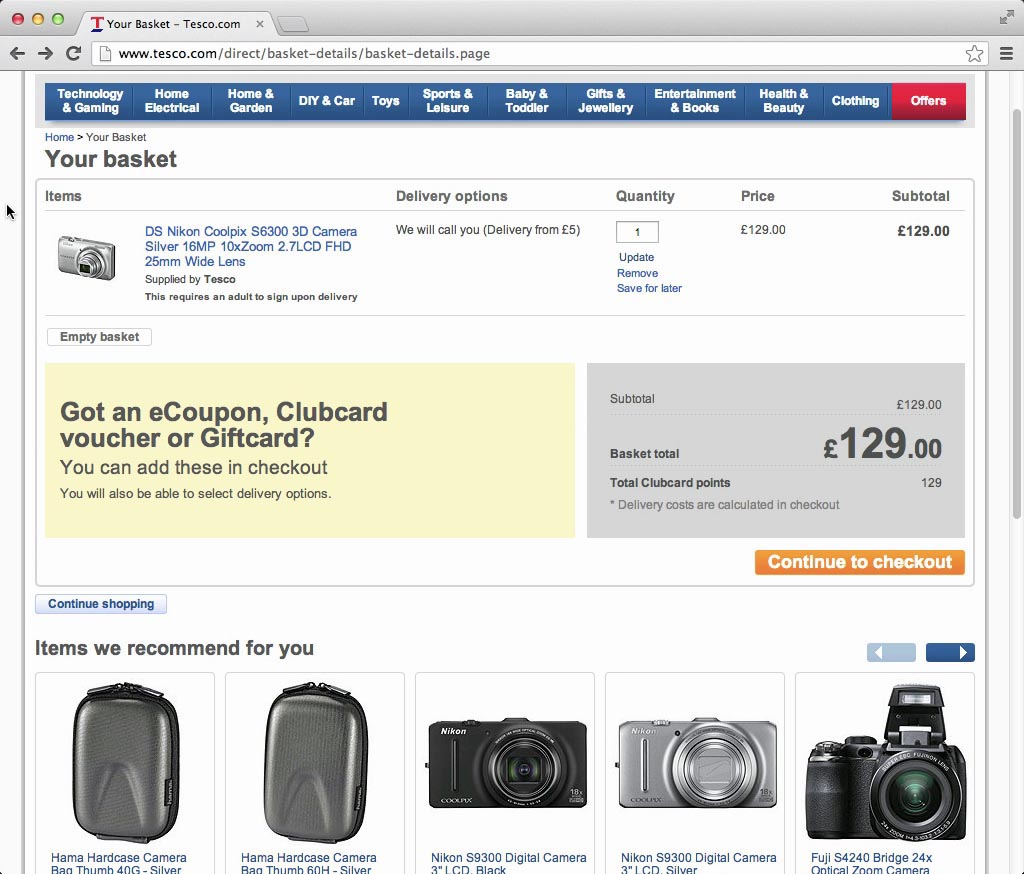Click the browser back arrow

[17, 54]
